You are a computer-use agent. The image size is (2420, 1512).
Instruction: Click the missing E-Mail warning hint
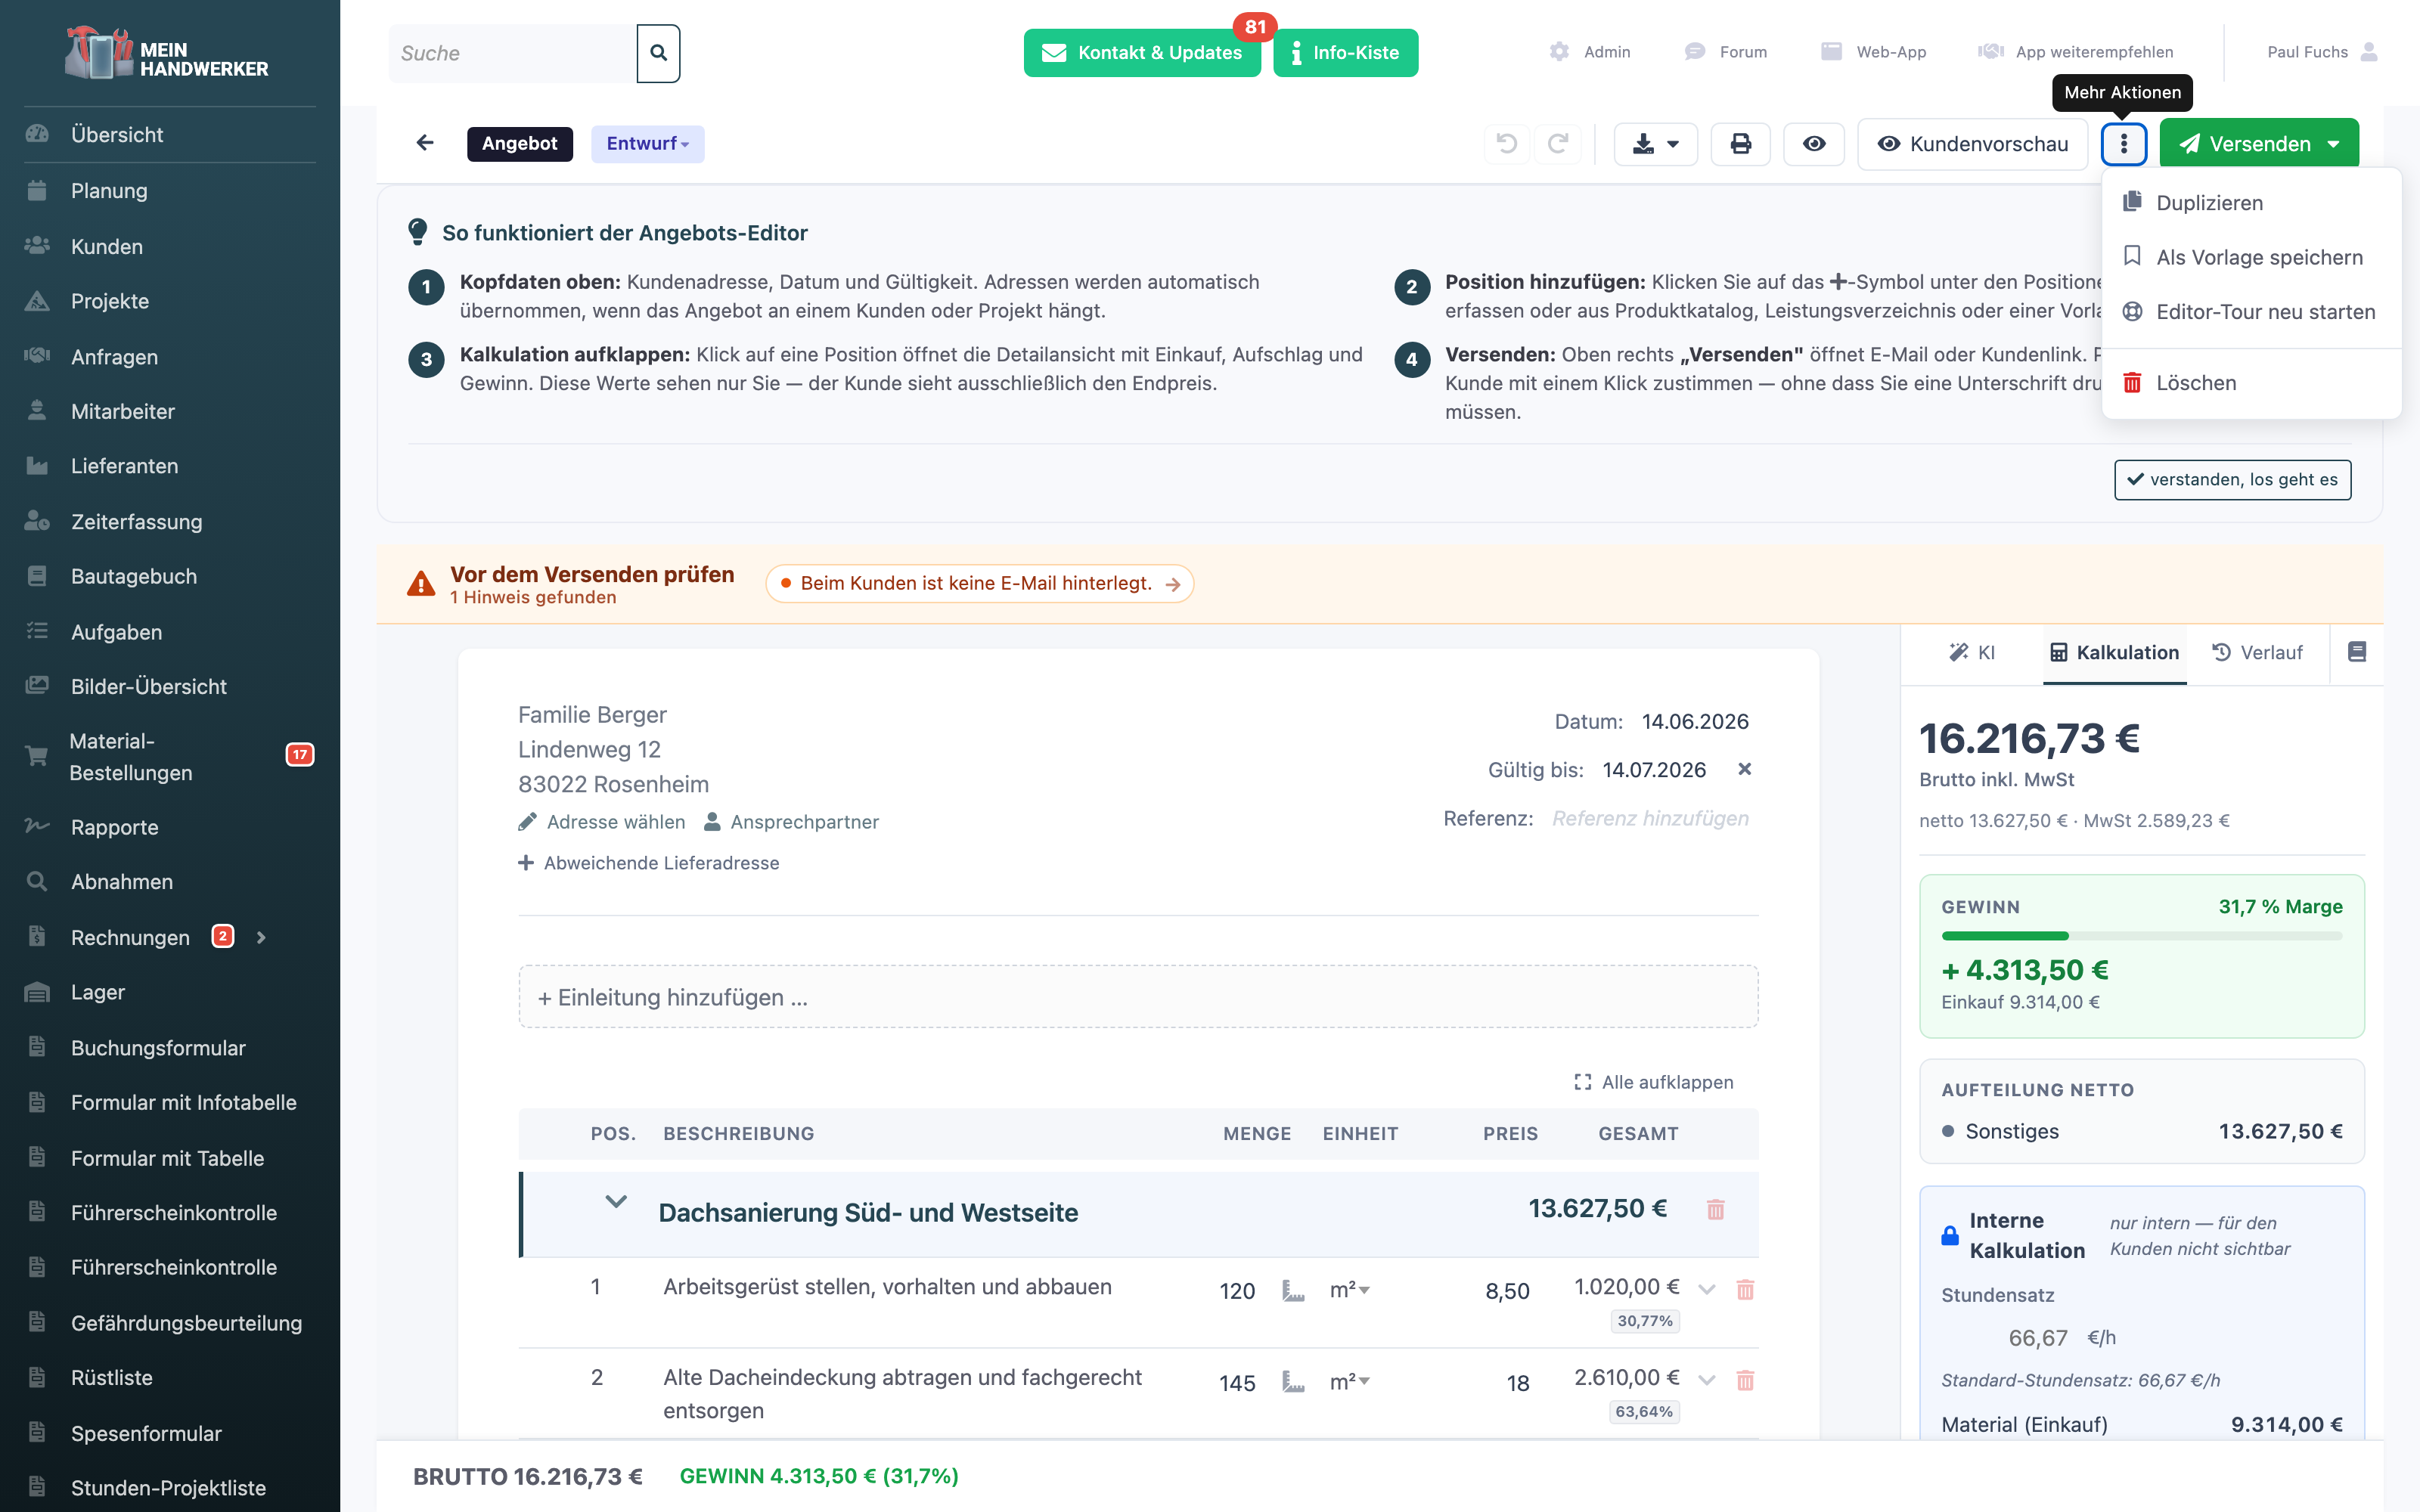(980, 583)
